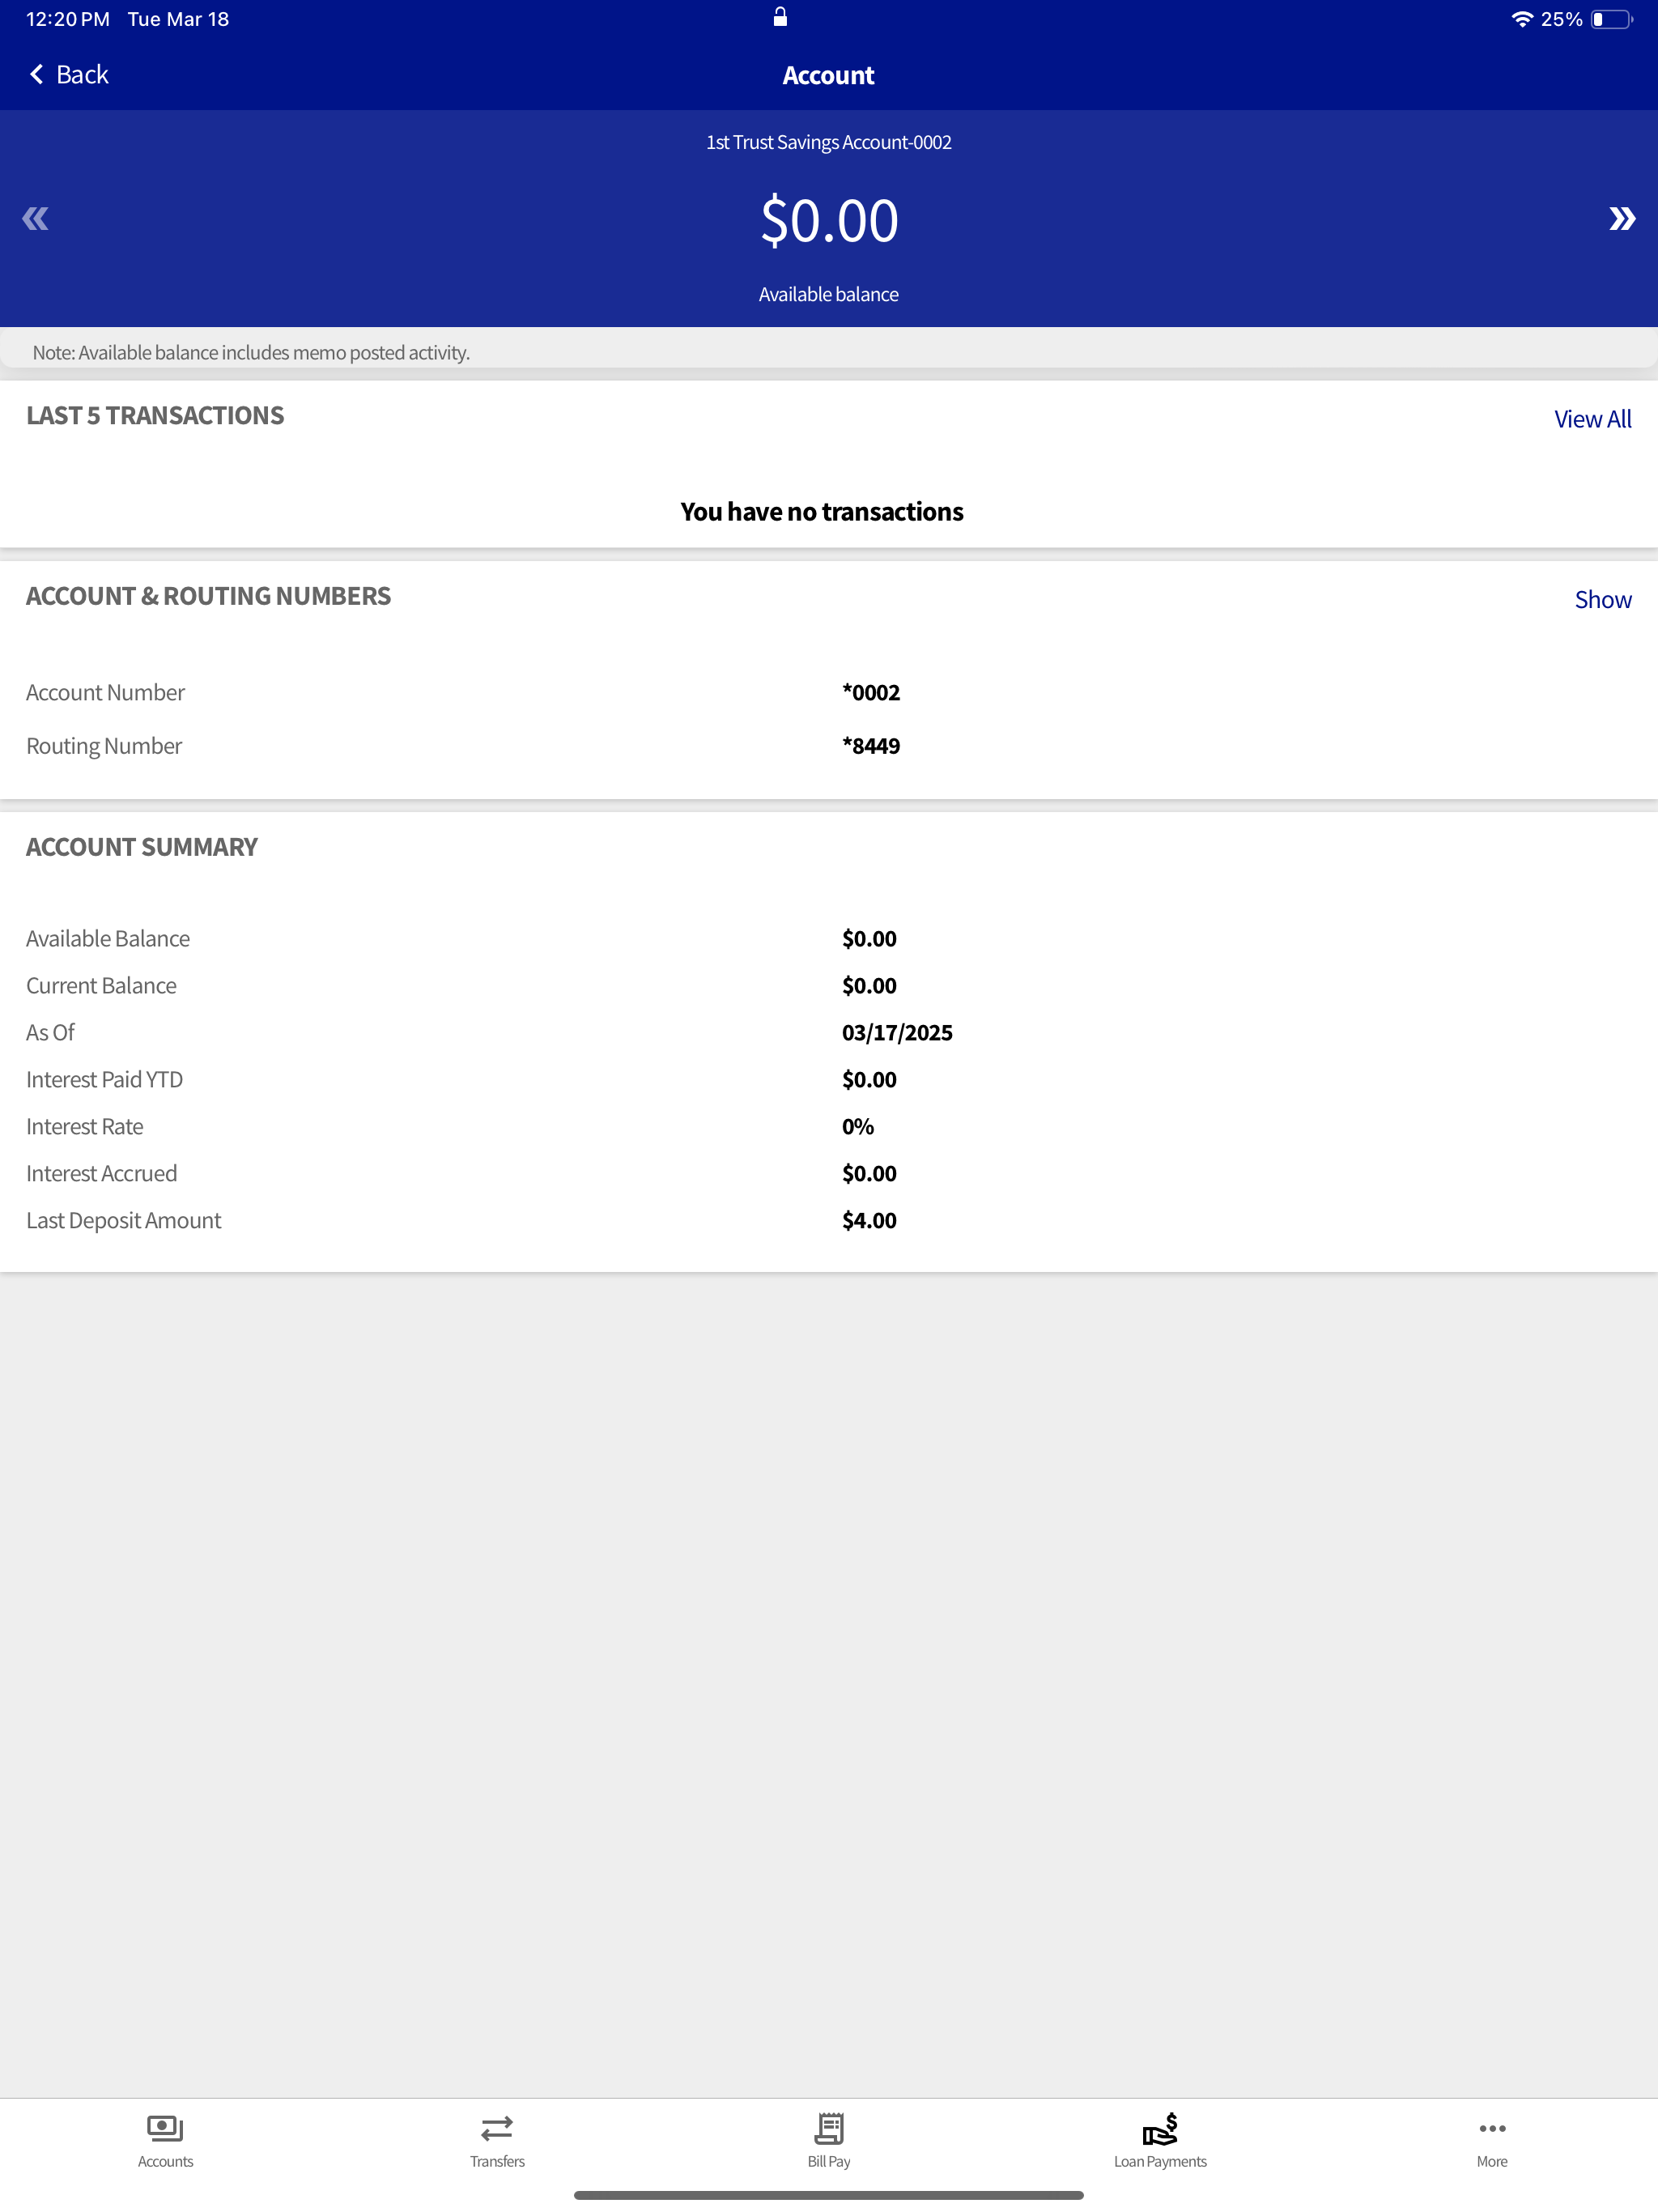Tap 'You have no transactions' message
The width and height of the screenshot is (1658, 2212).
[822, 511]
